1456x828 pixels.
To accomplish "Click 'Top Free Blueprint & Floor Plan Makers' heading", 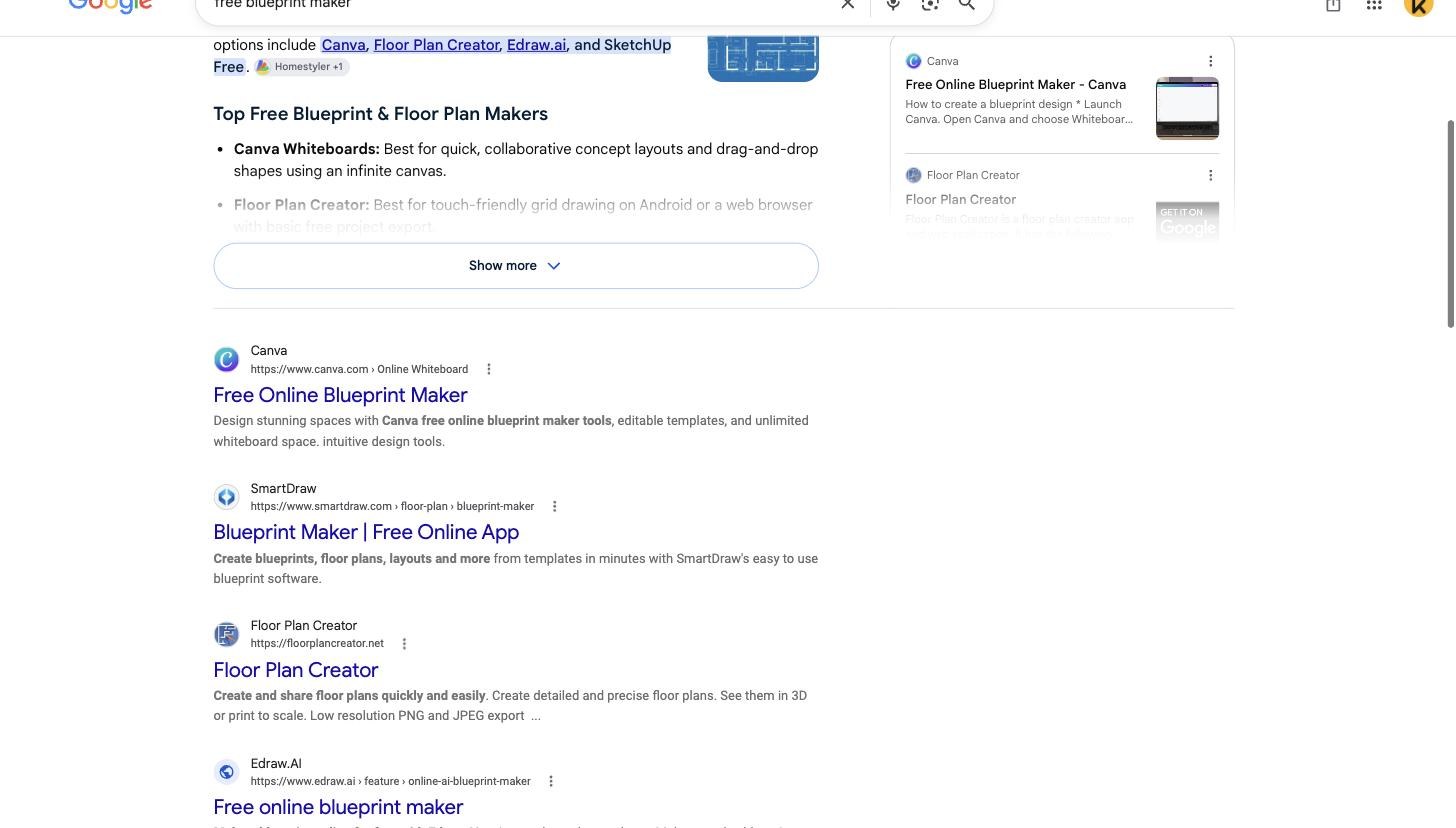I will pyautogui.click(x=380, y=114).
